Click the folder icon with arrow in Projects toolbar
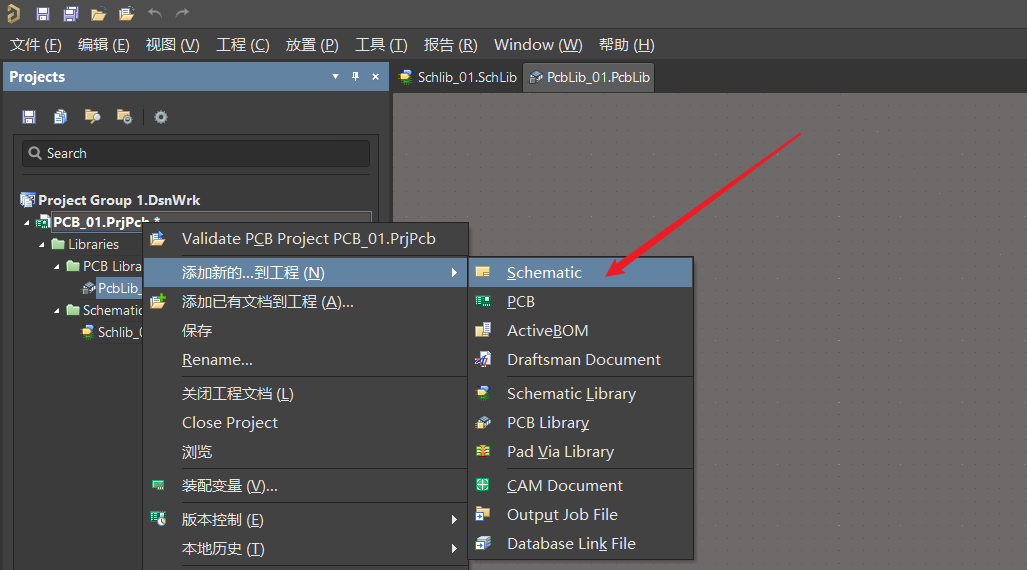The image size is (1027, 570). pyautogui.click(x=92, y=117)
